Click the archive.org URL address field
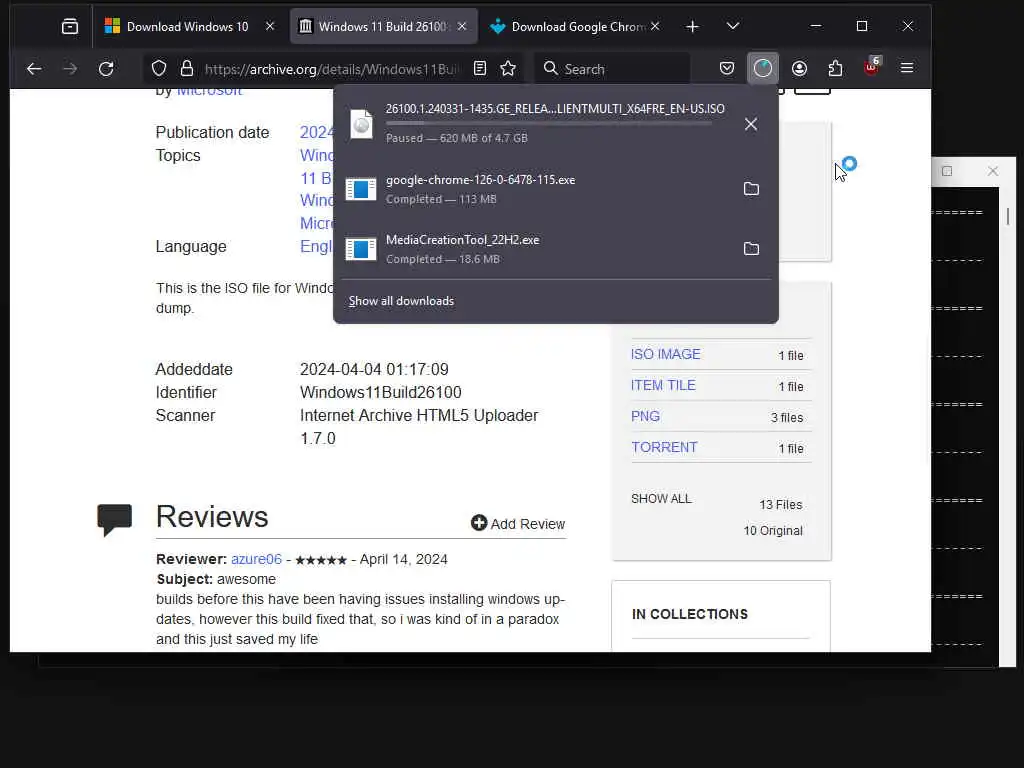The height and width of the screenshot is (768, 1024). [x=332, y=69]
